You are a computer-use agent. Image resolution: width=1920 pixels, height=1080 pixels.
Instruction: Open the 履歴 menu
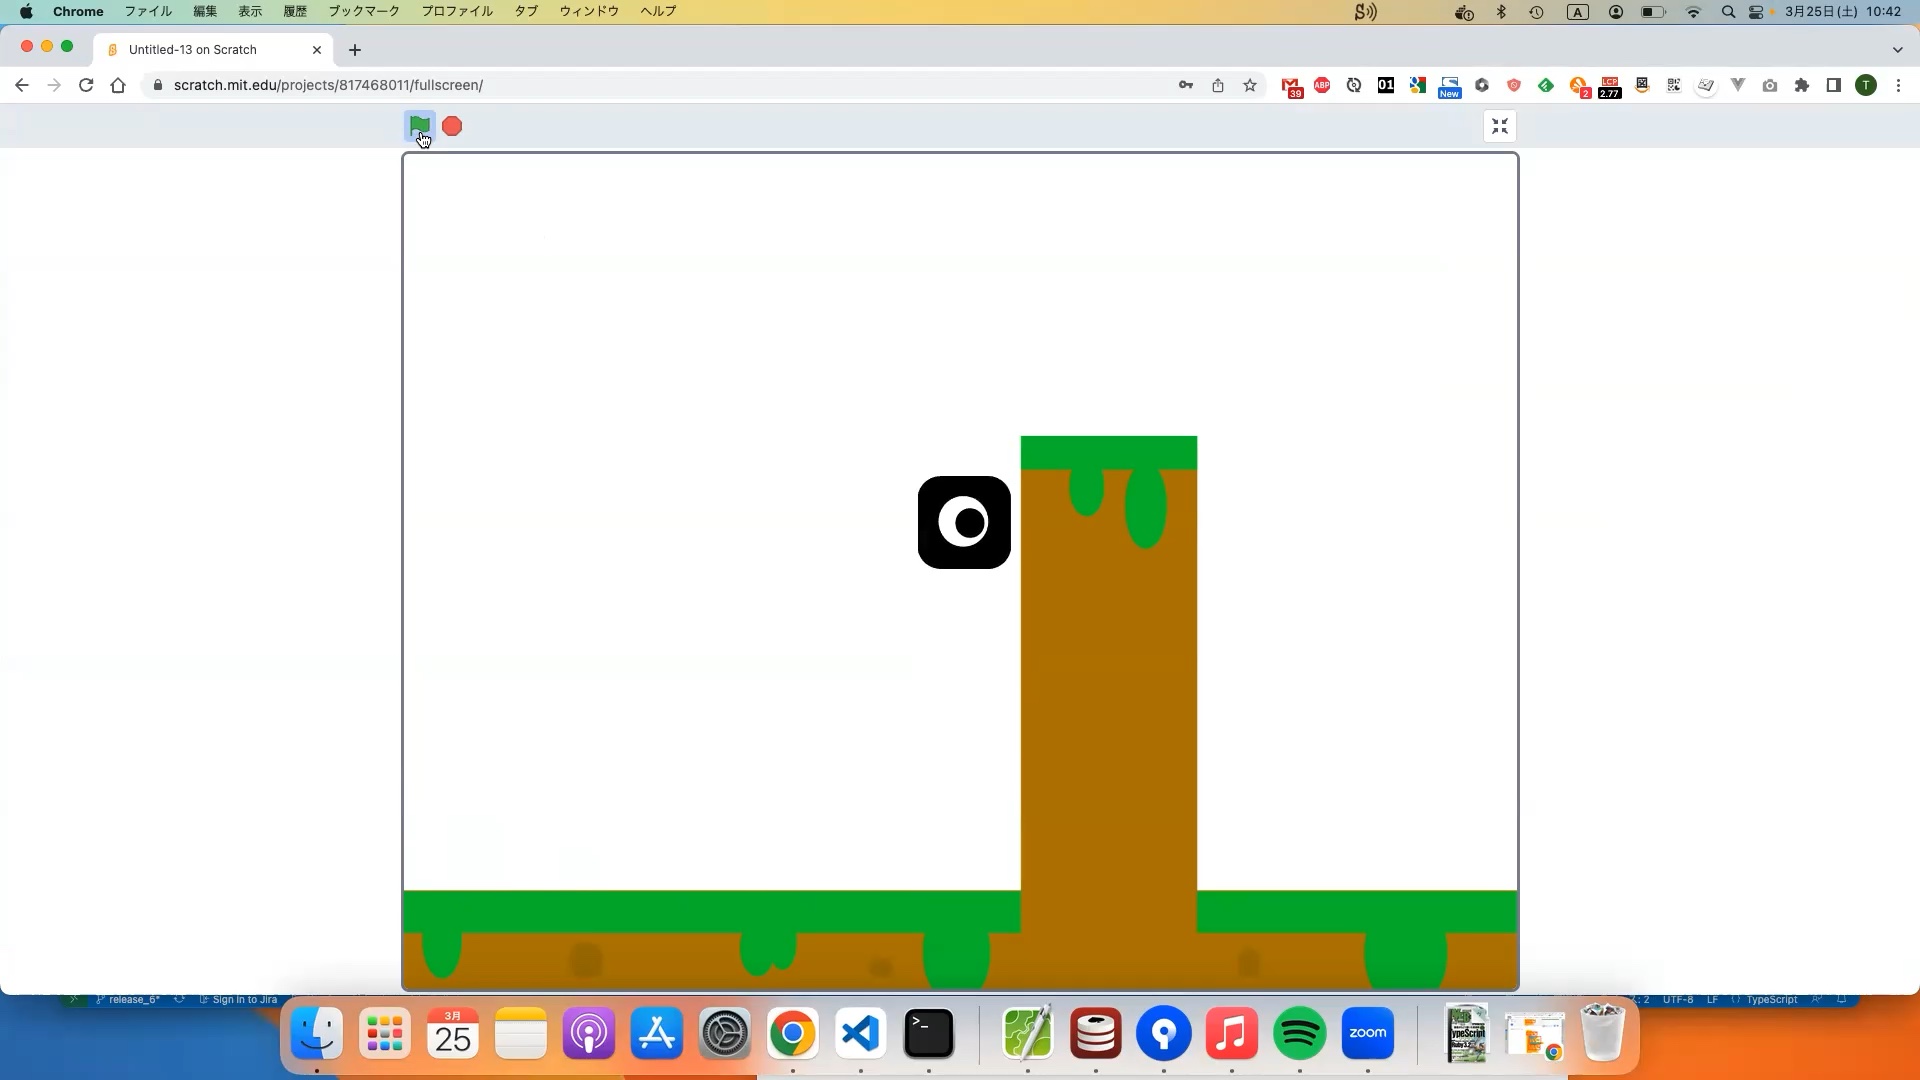click(295, 11)
